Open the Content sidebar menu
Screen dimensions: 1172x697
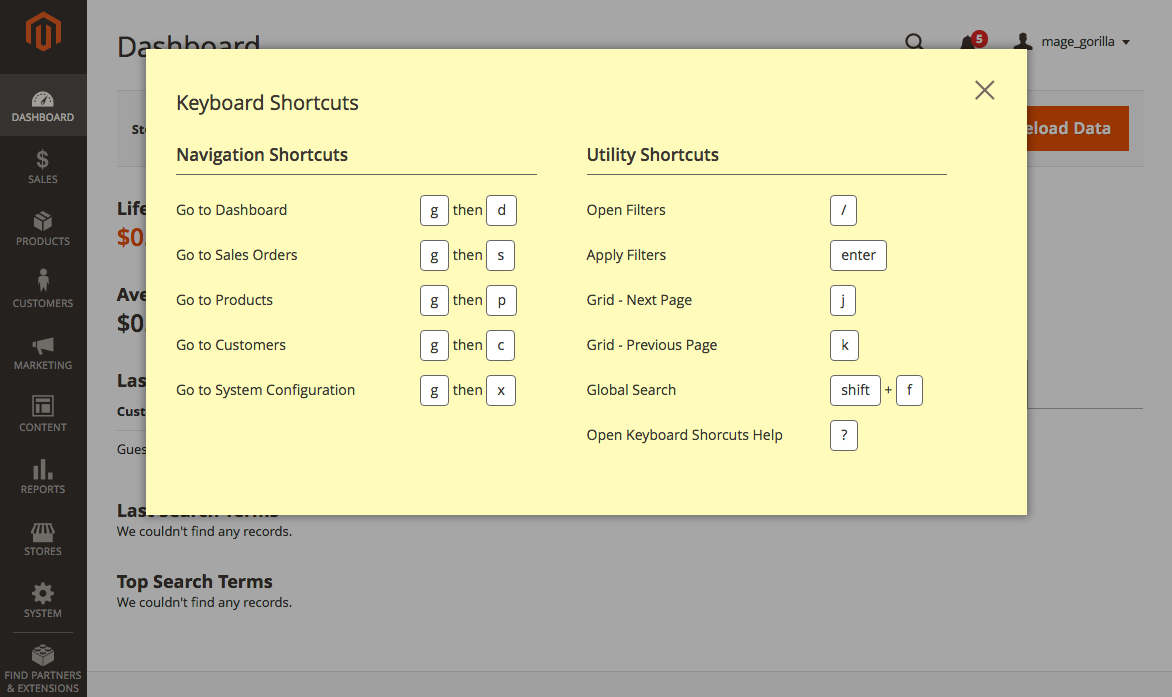point(43,414)
